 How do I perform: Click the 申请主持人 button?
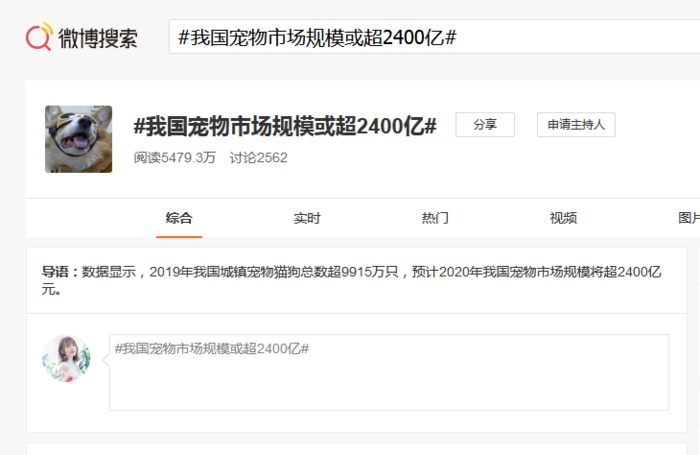pos(576,125)
